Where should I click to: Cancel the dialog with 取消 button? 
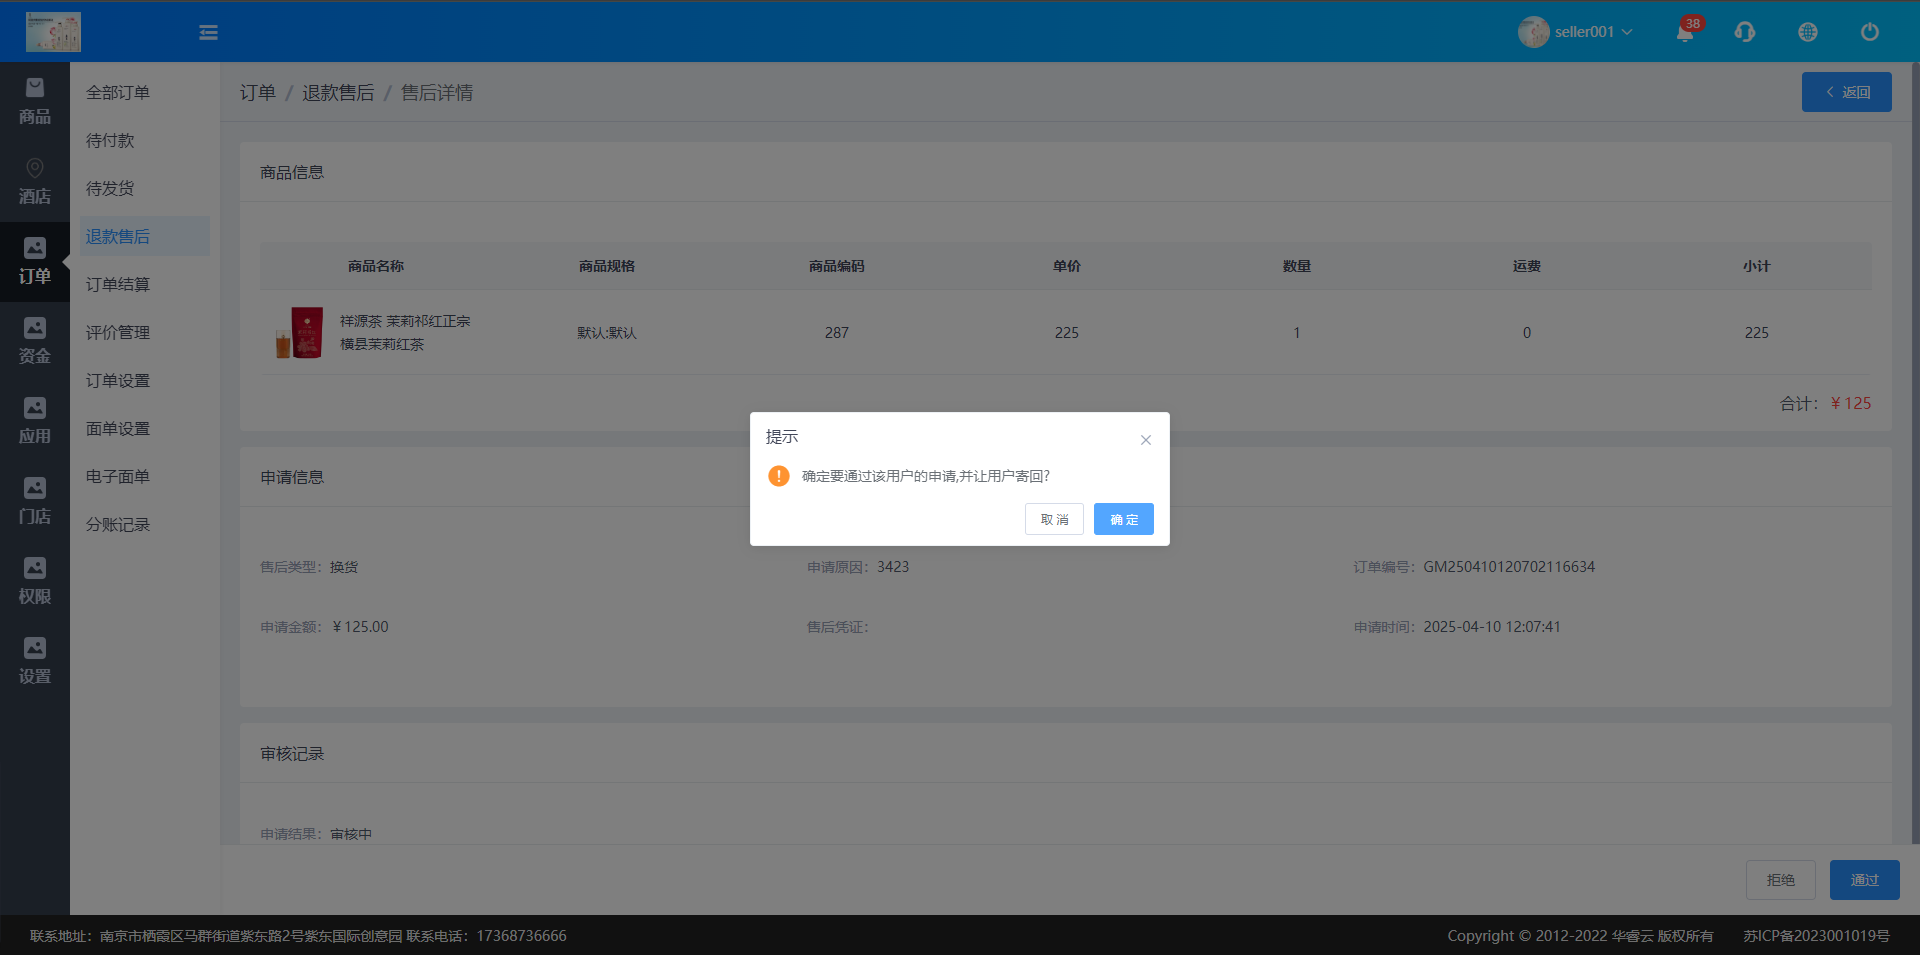1054,519
